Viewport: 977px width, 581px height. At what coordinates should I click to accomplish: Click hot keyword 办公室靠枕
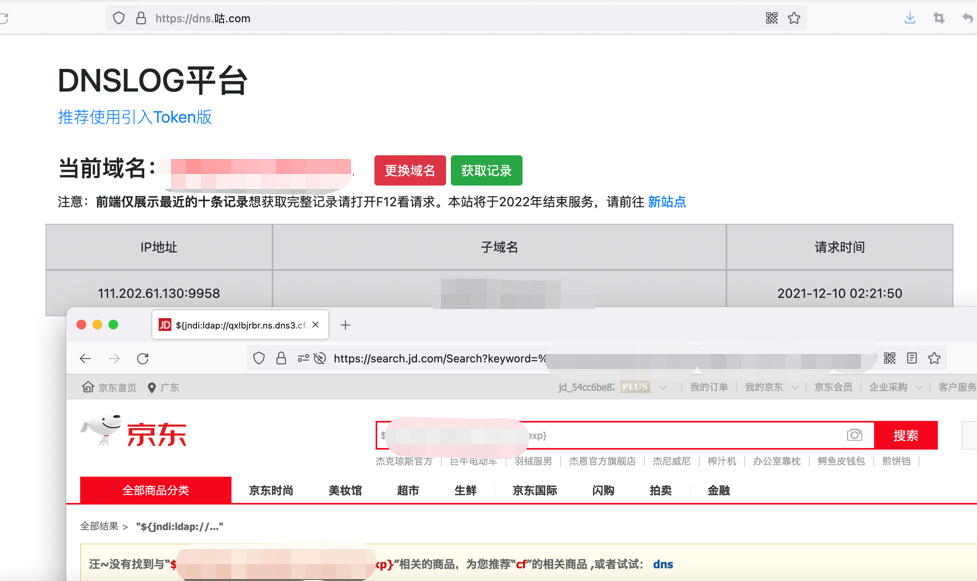point(776,461)
